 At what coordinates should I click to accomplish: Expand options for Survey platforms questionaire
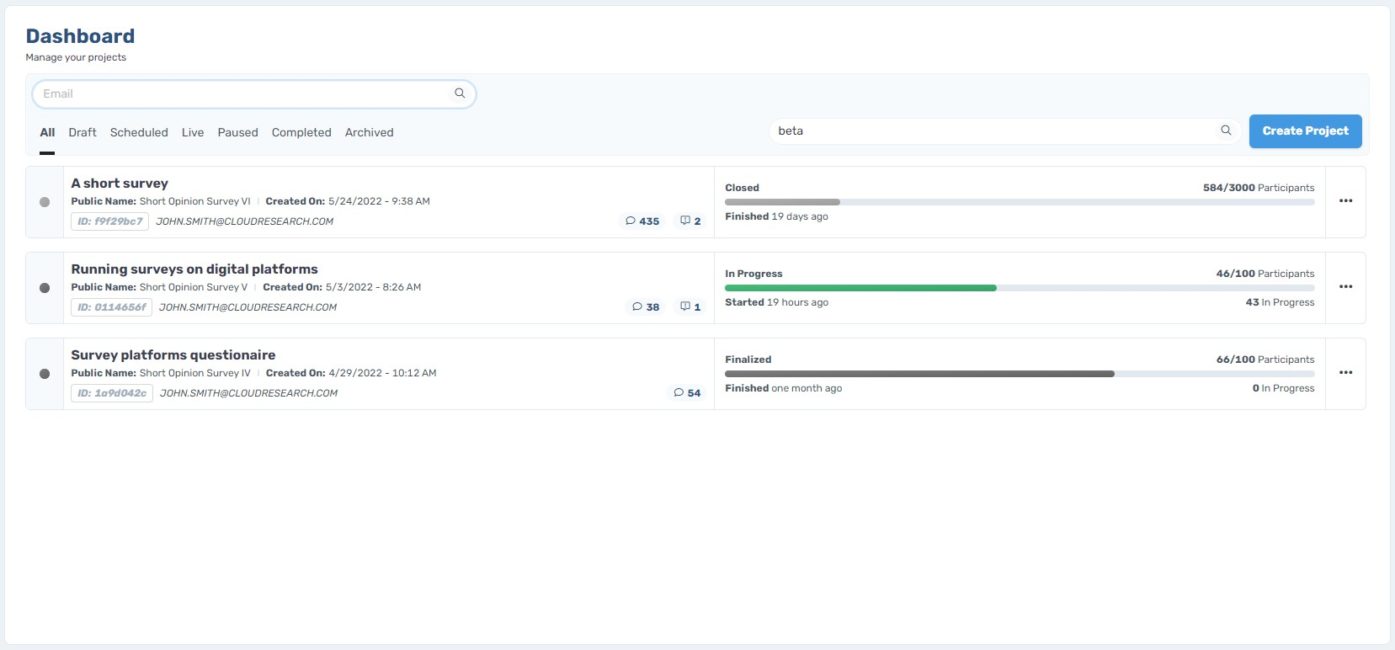(x=1346, y=372)
